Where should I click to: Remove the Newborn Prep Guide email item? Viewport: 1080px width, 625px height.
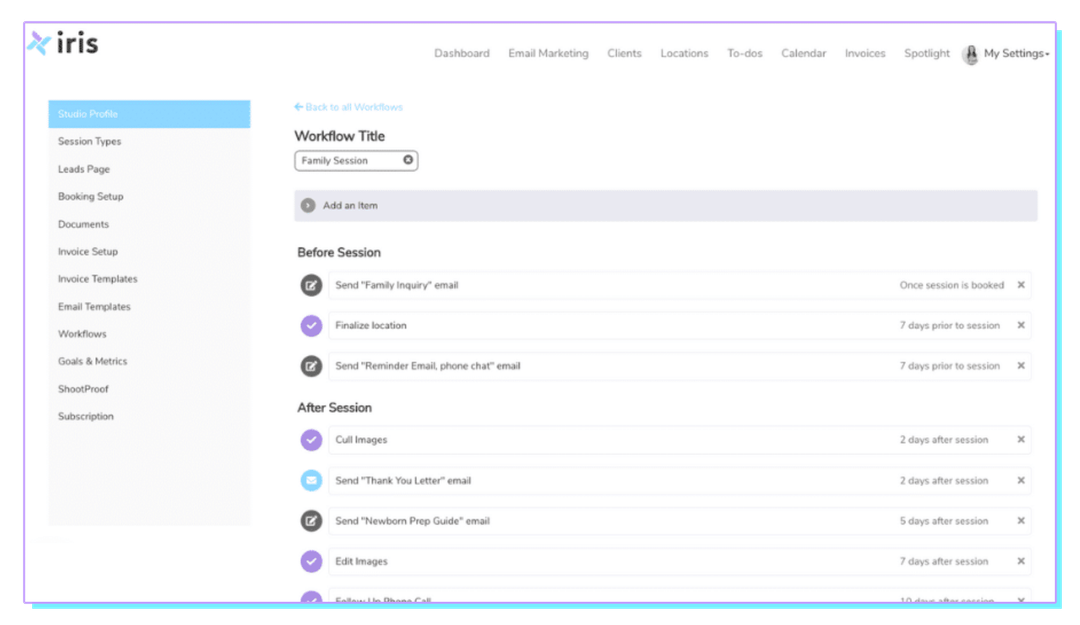(x=1021, y=521)
